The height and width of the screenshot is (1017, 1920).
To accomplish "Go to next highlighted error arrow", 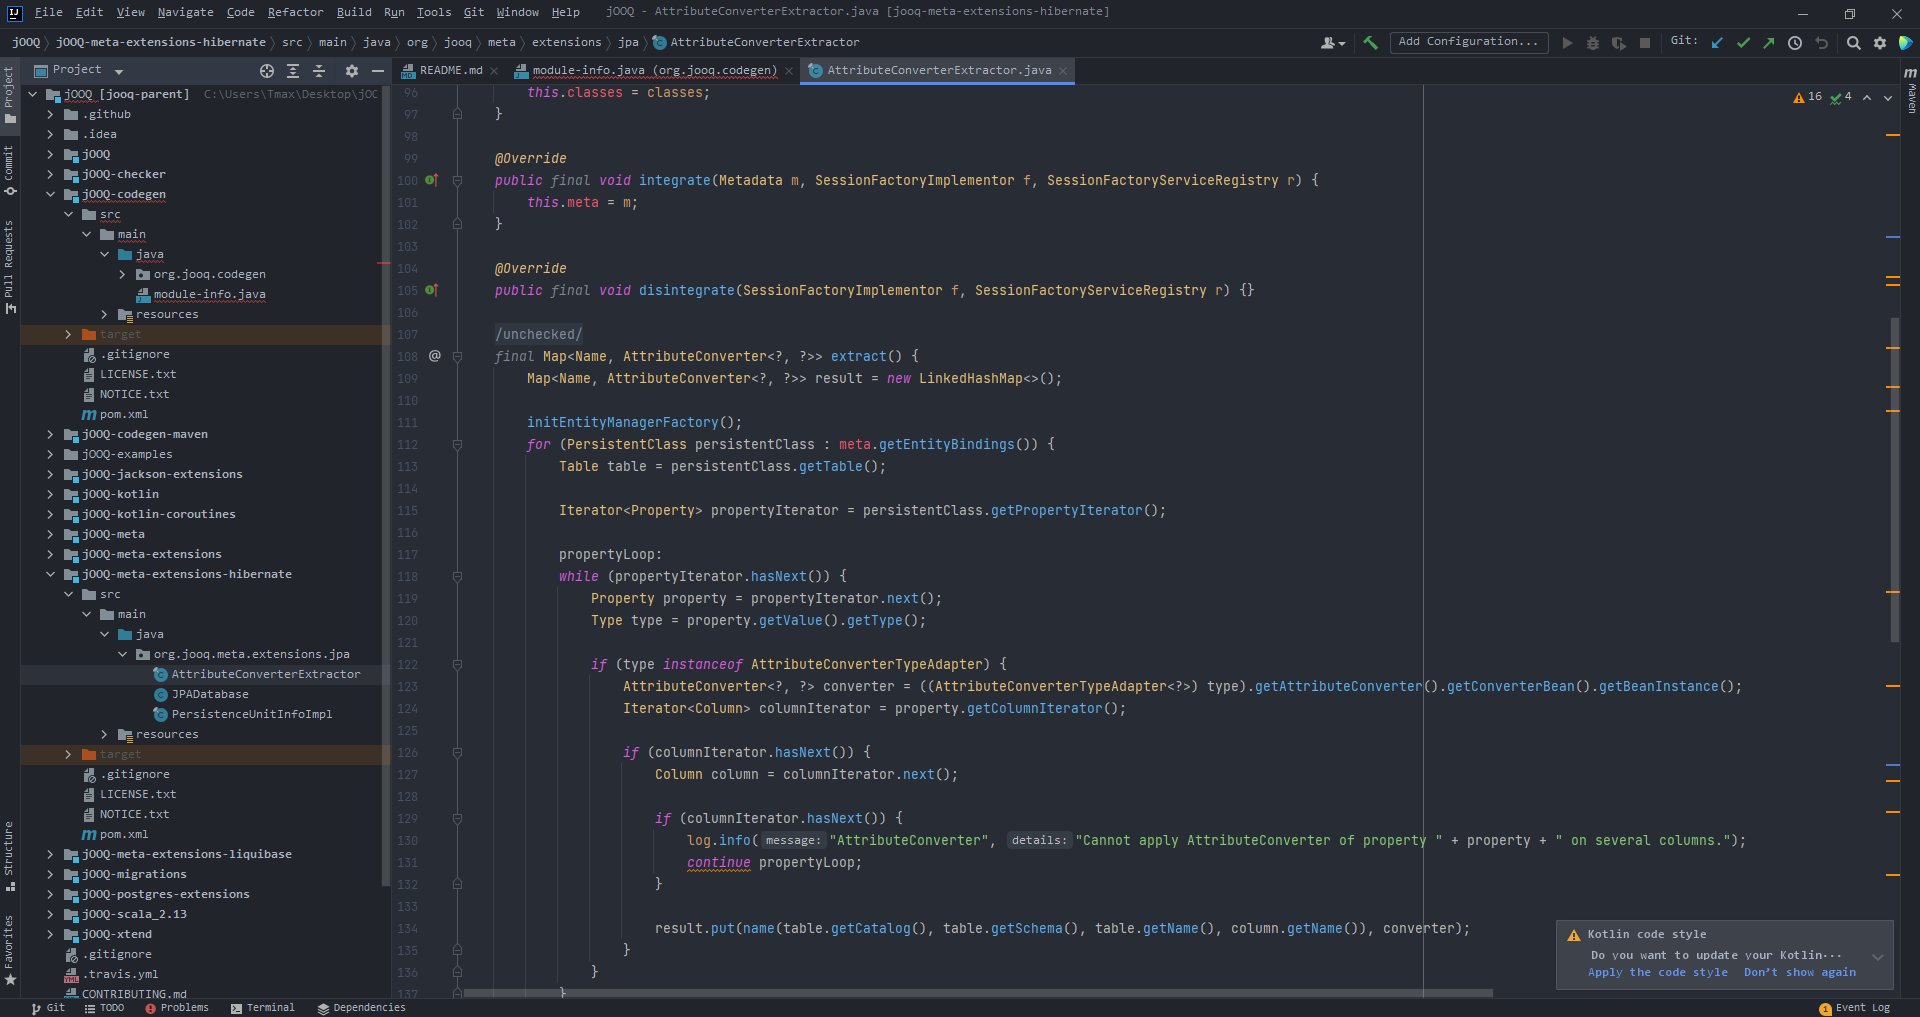I will [1888, 97].
